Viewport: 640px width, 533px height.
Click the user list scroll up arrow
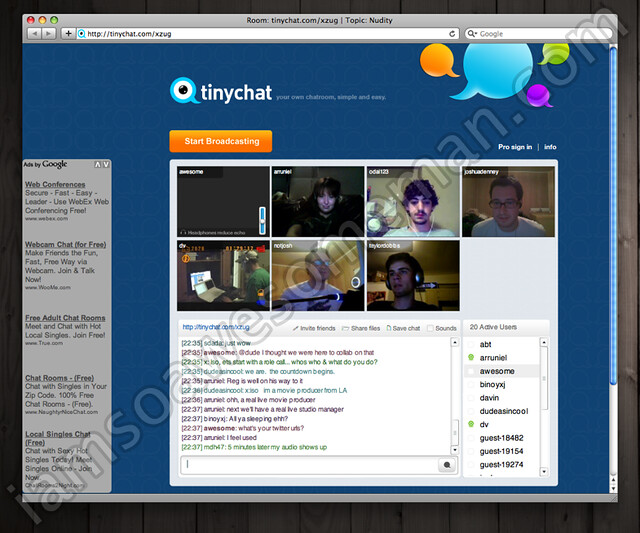point(543,342)
